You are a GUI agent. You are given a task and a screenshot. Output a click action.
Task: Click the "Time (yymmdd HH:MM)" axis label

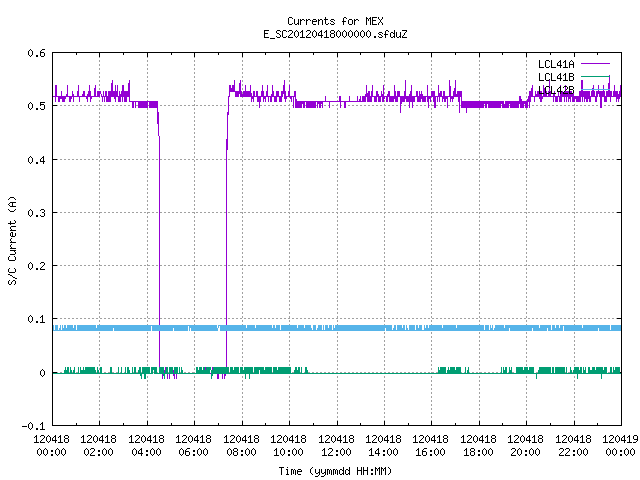335,471
